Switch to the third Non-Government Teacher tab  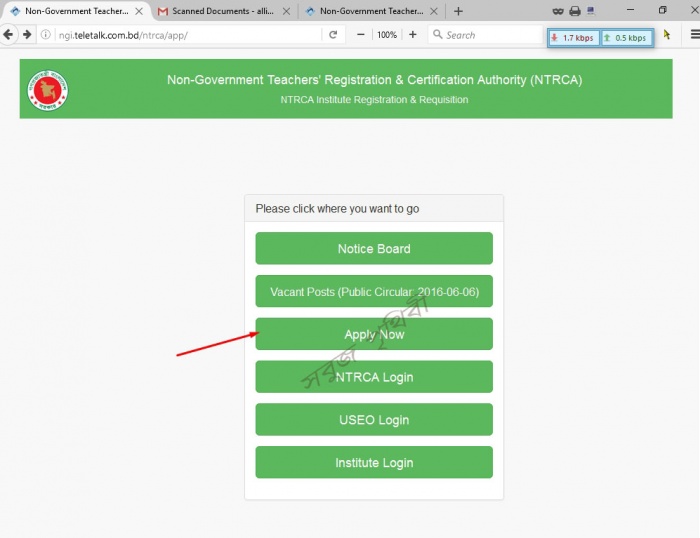[x=371, y=11]
